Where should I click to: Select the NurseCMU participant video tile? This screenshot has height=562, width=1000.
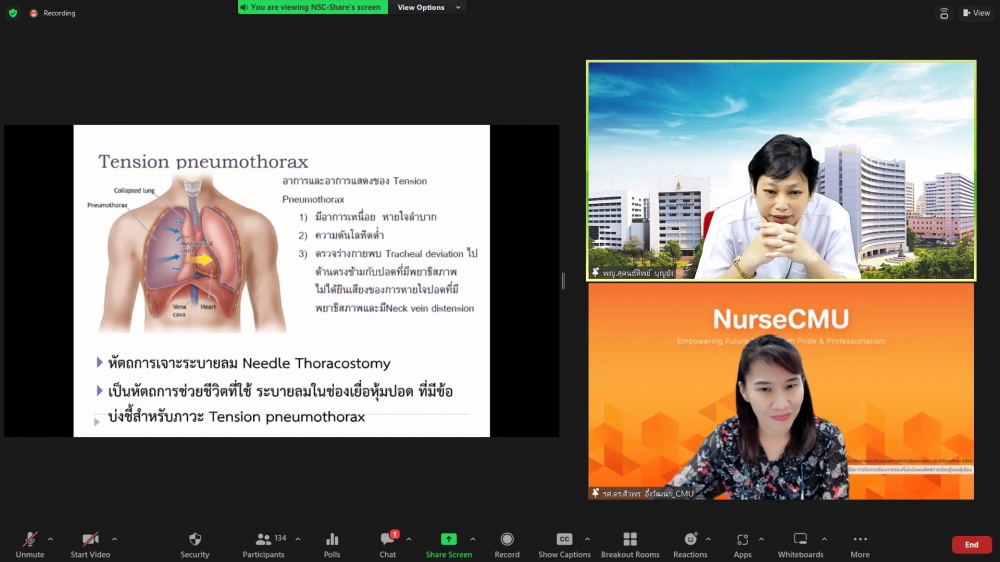click(781, 392)
